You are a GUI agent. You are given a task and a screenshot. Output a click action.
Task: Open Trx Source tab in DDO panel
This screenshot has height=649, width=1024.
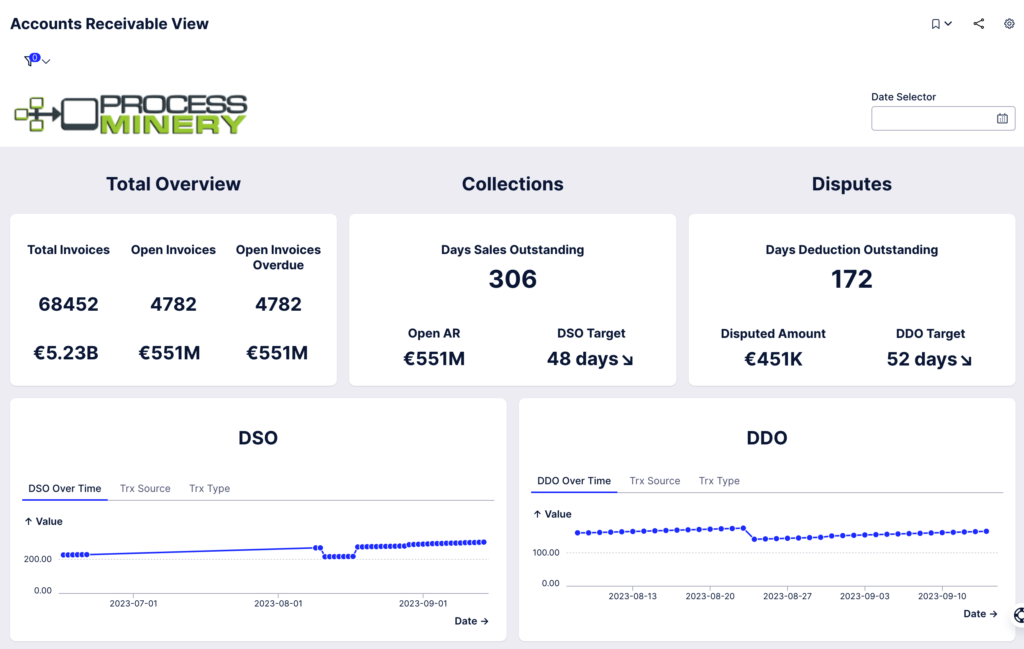click(x=654, y=481)
